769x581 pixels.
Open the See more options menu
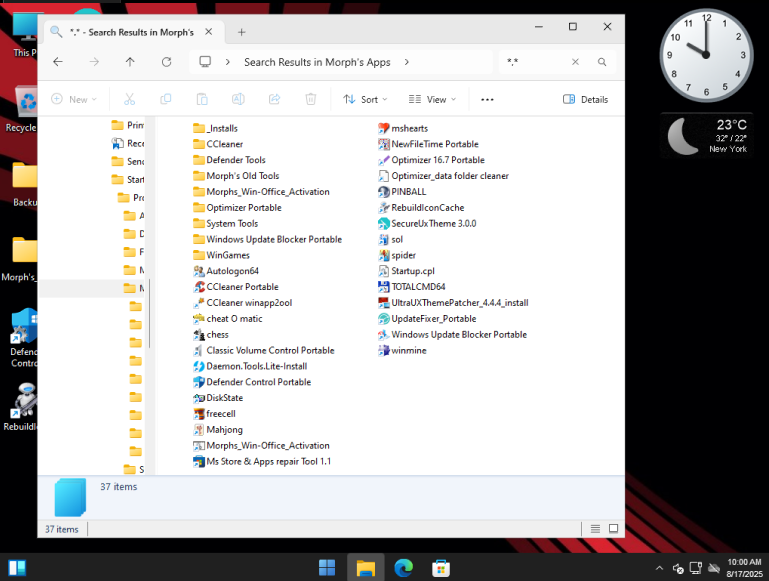(487, 100)
